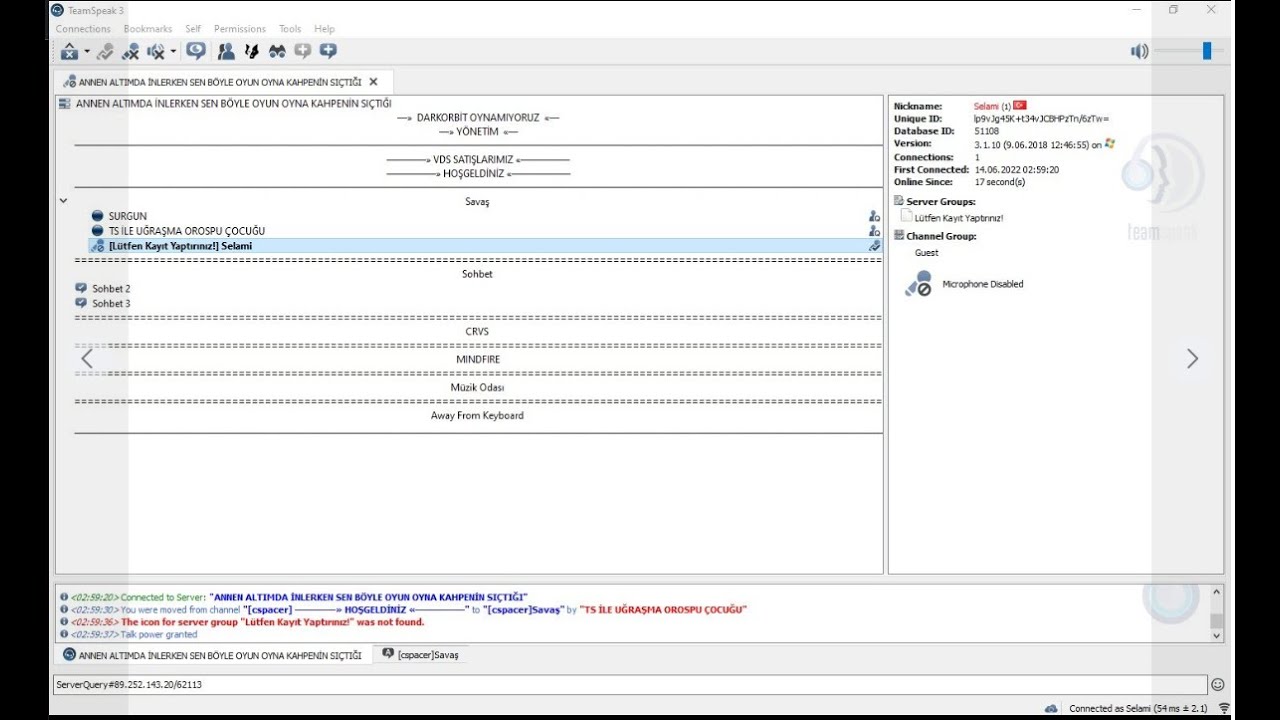
Task: Click the binoculars search toolbar icon
Action: (277, 51)
